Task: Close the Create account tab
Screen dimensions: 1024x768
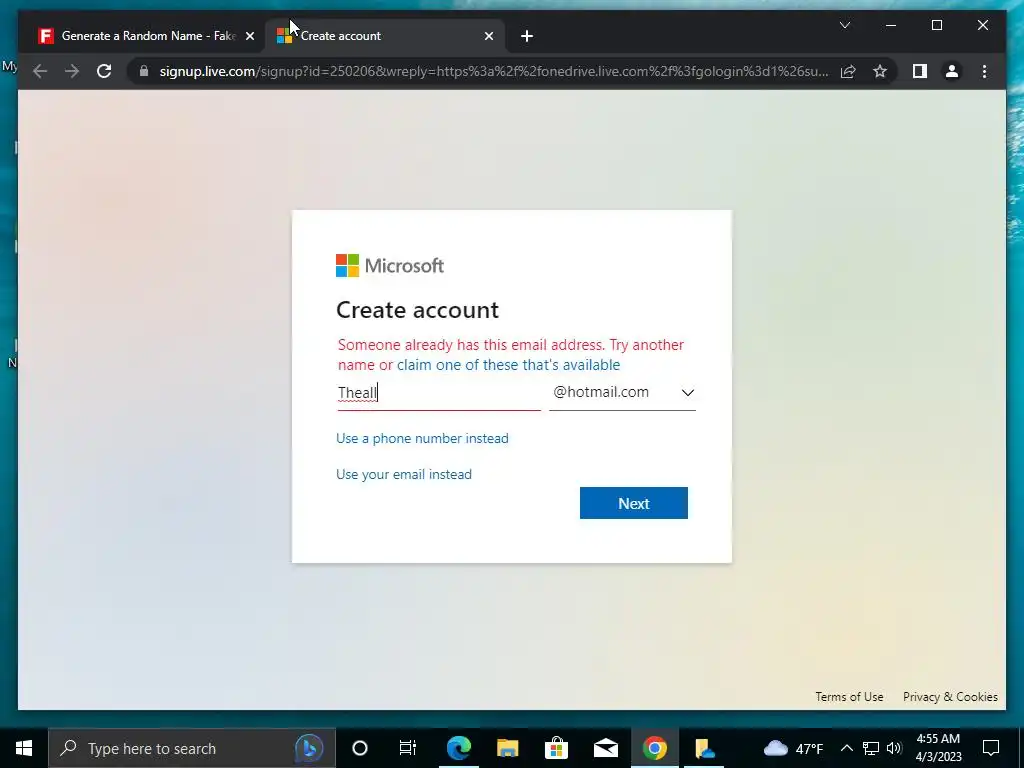Action: pos(488,36)
